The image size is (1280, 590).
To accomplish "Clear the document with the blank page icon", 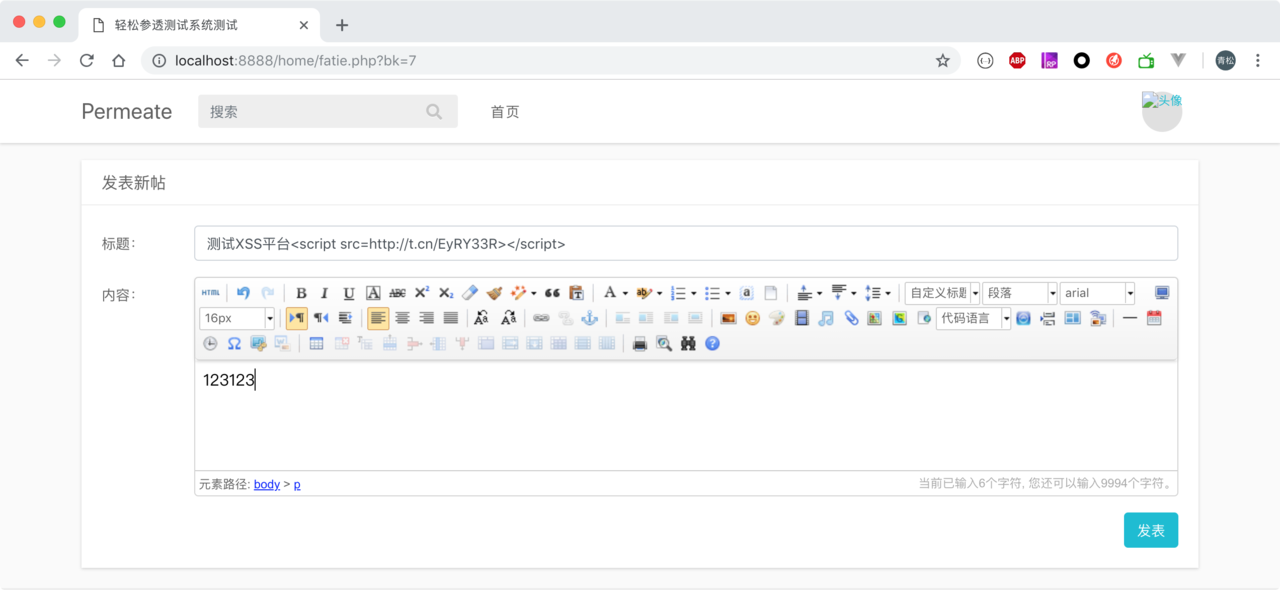I will 771,293.
